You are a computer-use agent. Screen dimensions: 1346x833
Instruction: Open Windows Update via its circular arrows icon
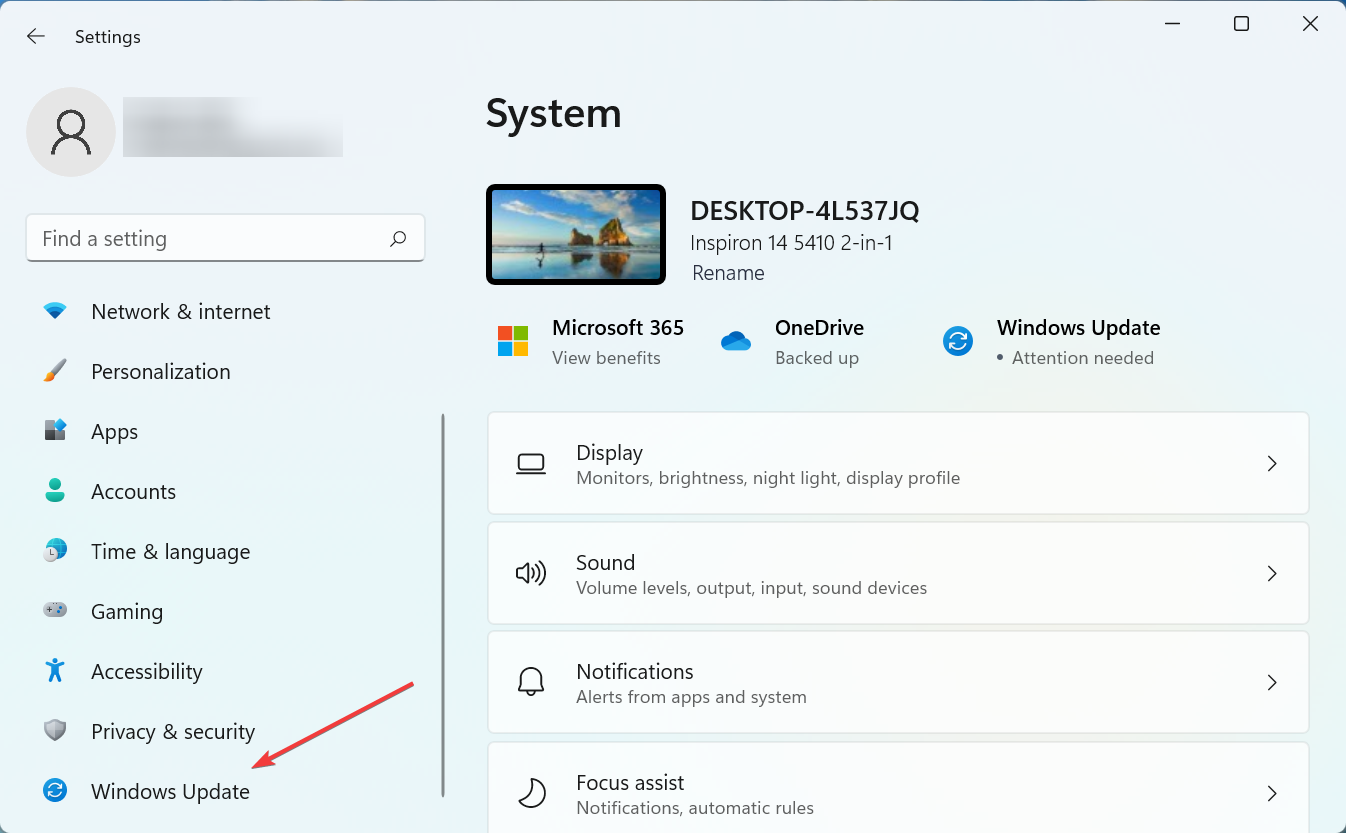pos(55,790)
